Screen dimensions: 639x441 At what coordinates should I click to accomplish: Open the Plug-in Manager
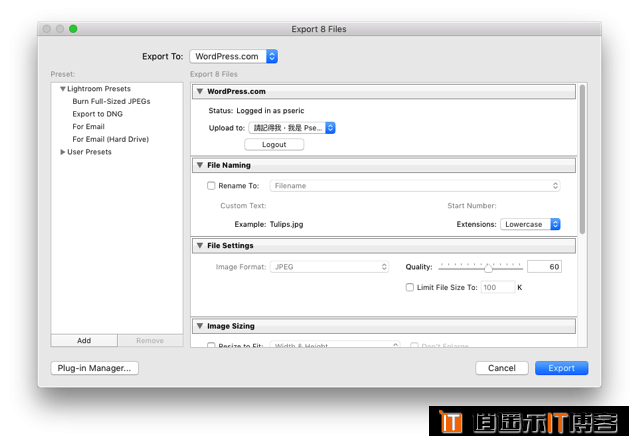tap(95, 368)
